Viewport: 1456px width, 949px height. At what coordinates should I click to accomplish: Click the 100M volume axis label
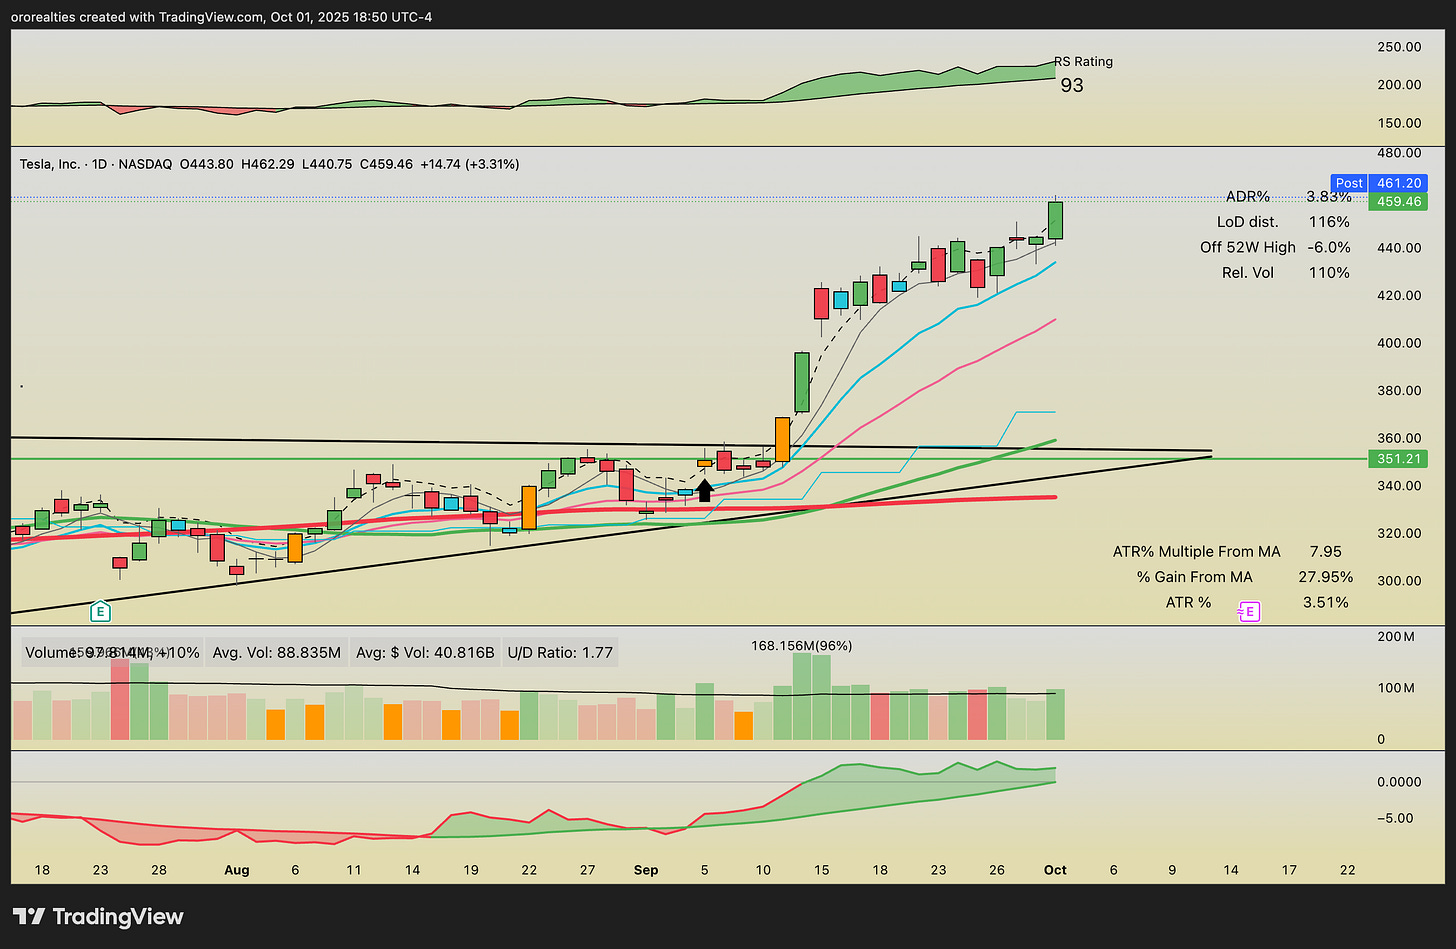1395,688
